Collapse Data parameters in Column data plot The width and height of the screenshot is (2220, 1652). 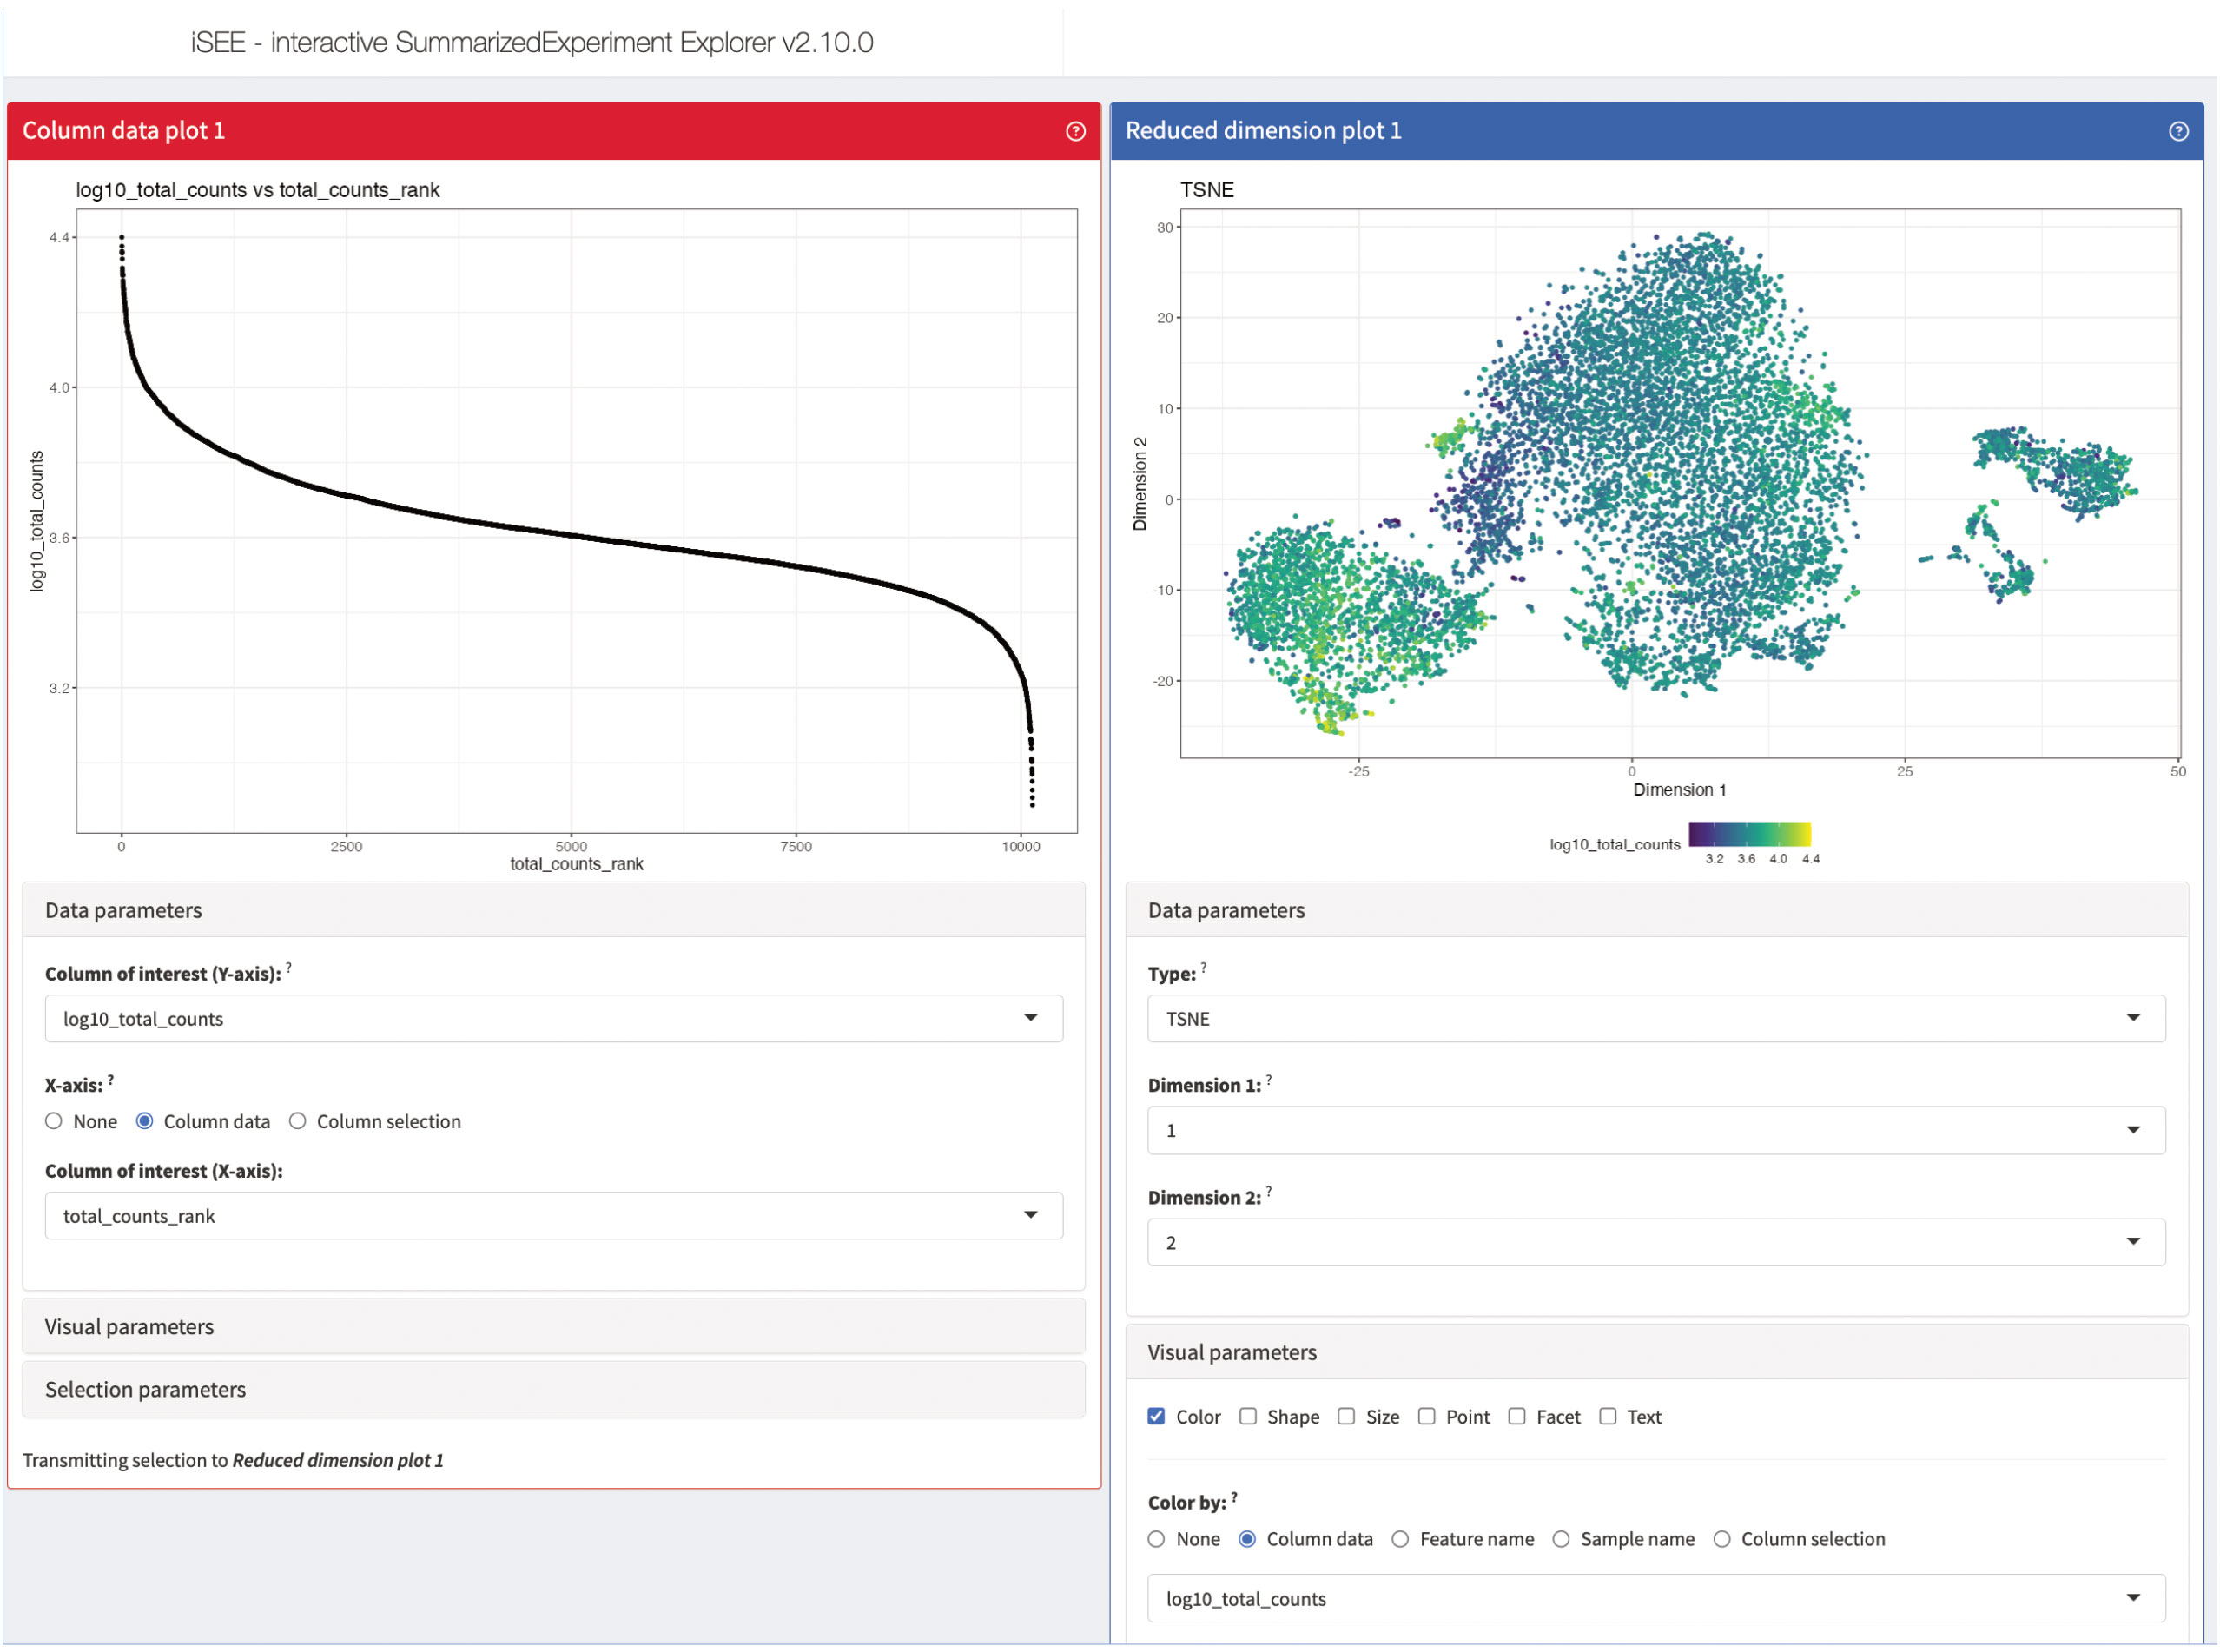point(554,910)
